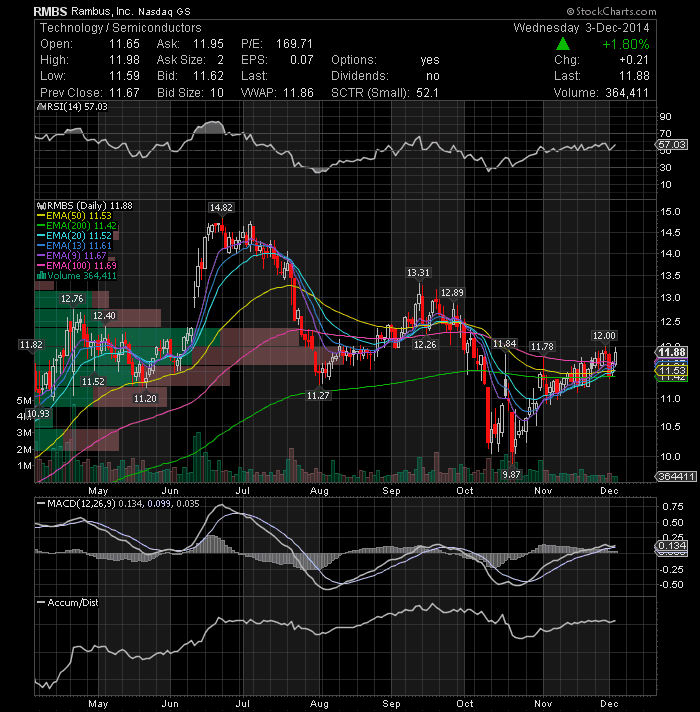The width and height of the screenshot is (700, 712).
Task: Click the 'EMA(20) 11.52' legend entry
Action: click(x=79, y=236)
